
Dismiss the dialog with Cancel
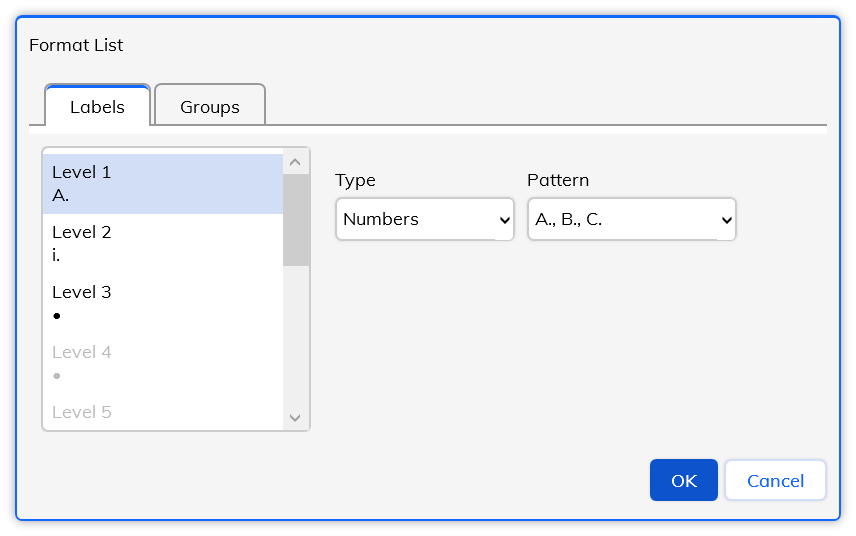(x=775, y=480)
